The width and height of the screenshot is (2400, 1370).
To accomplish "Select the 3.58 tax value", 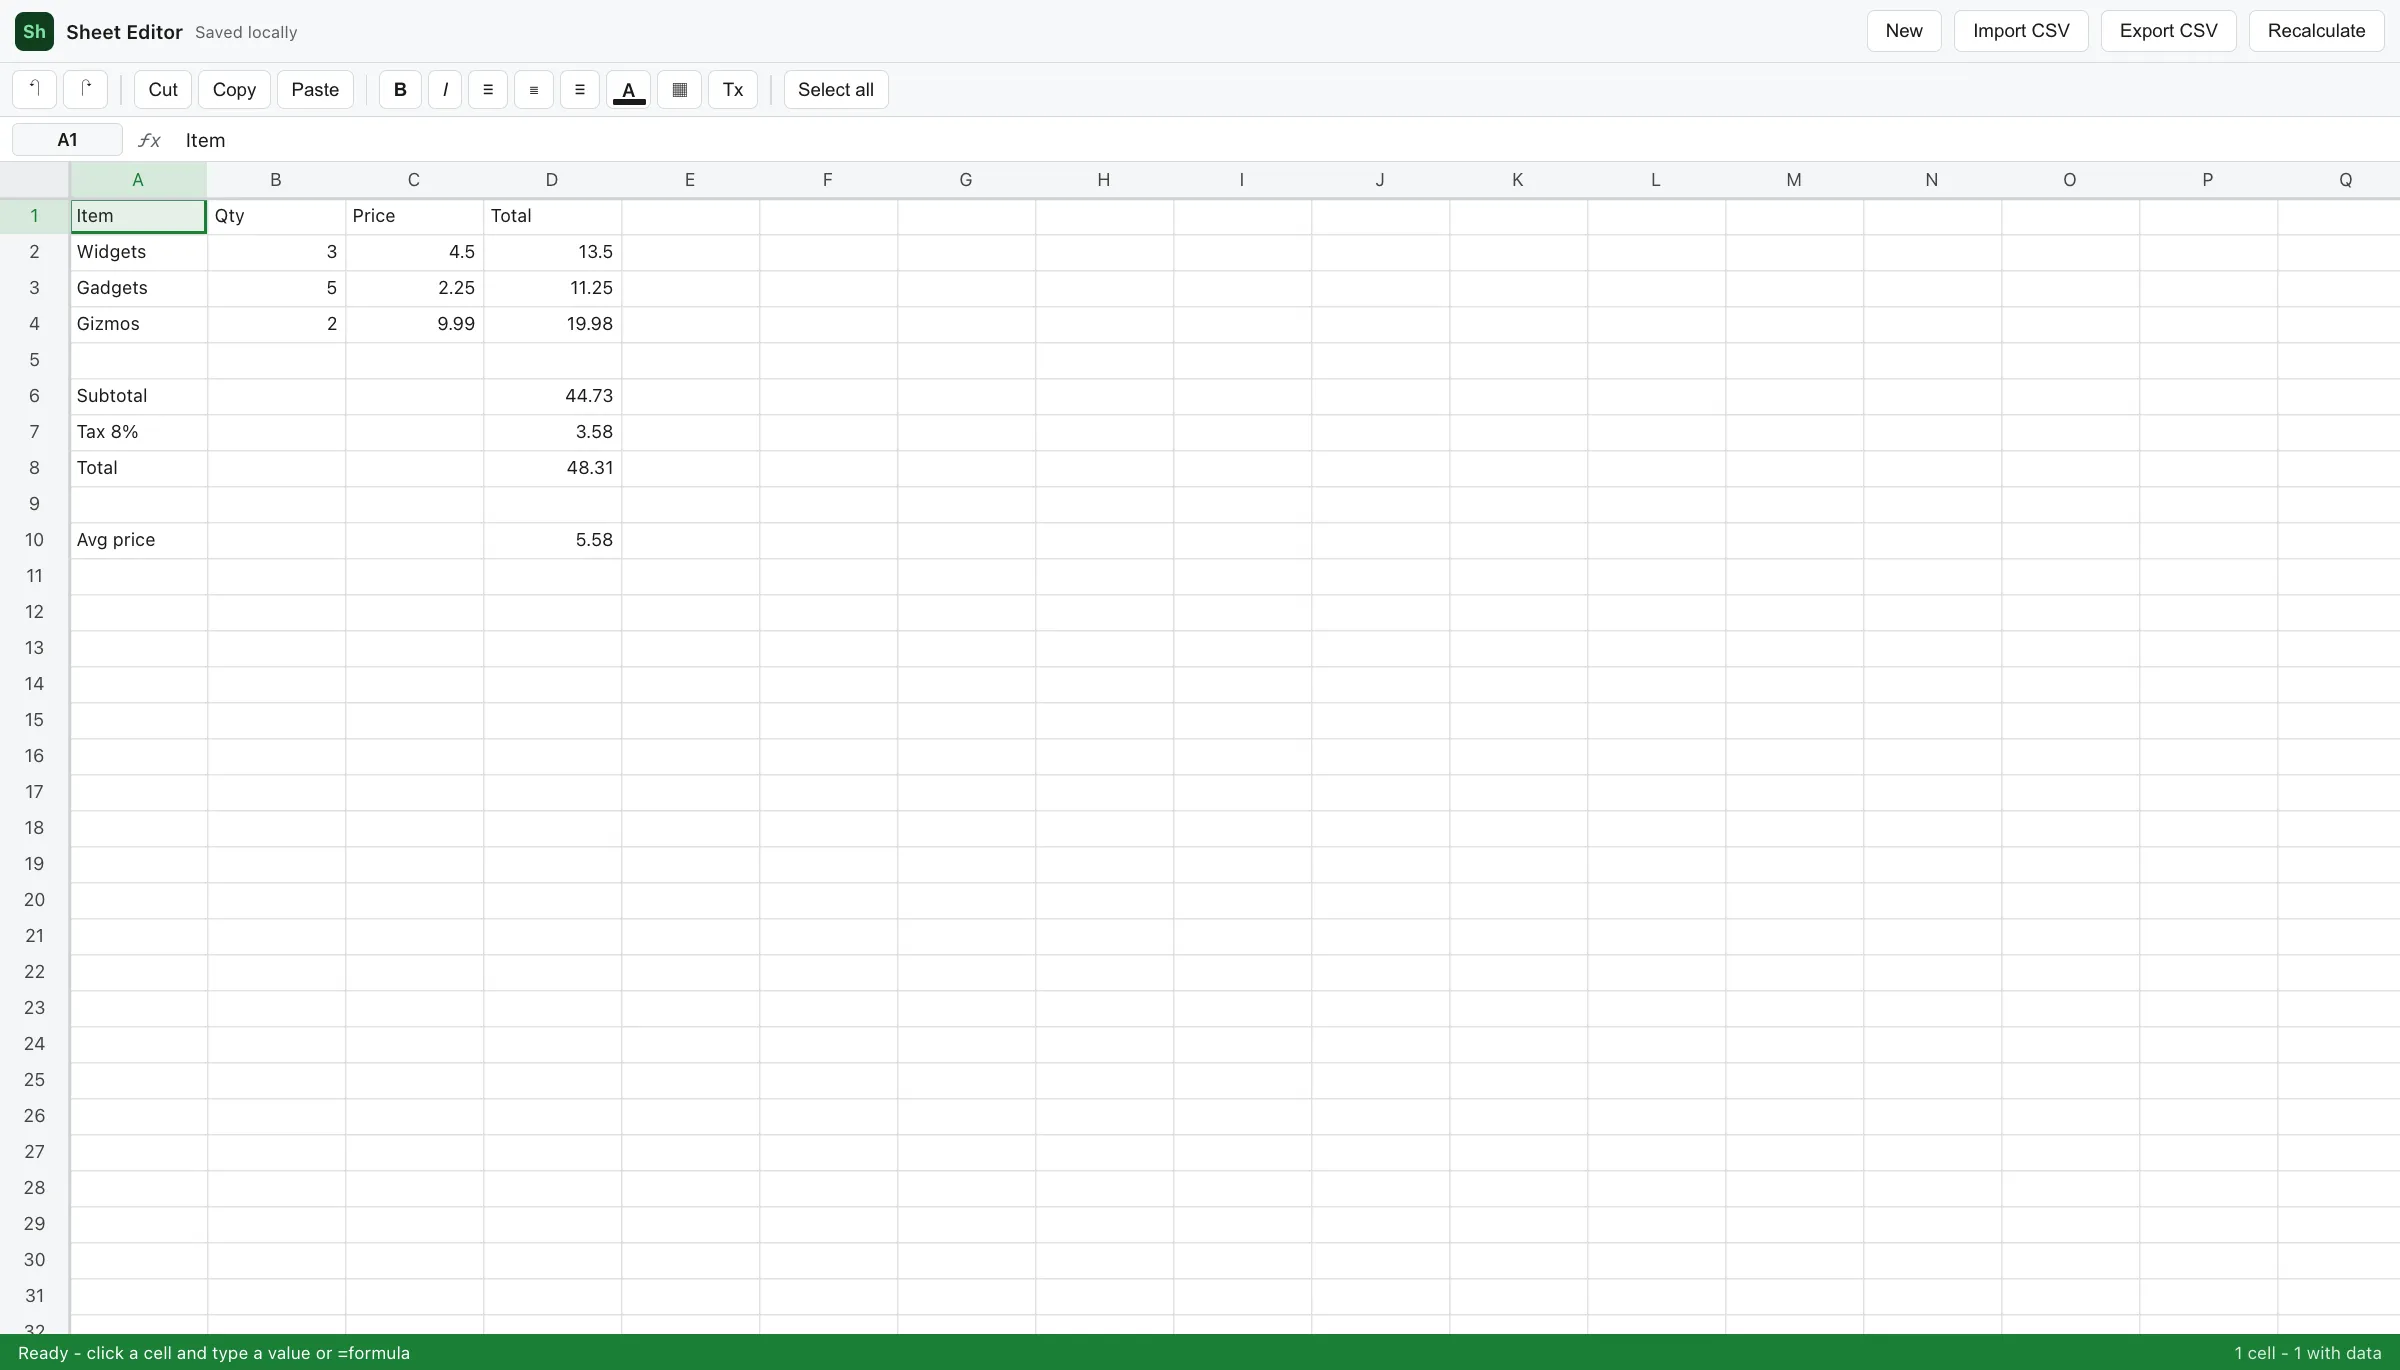I will click(x=552, y=432).
